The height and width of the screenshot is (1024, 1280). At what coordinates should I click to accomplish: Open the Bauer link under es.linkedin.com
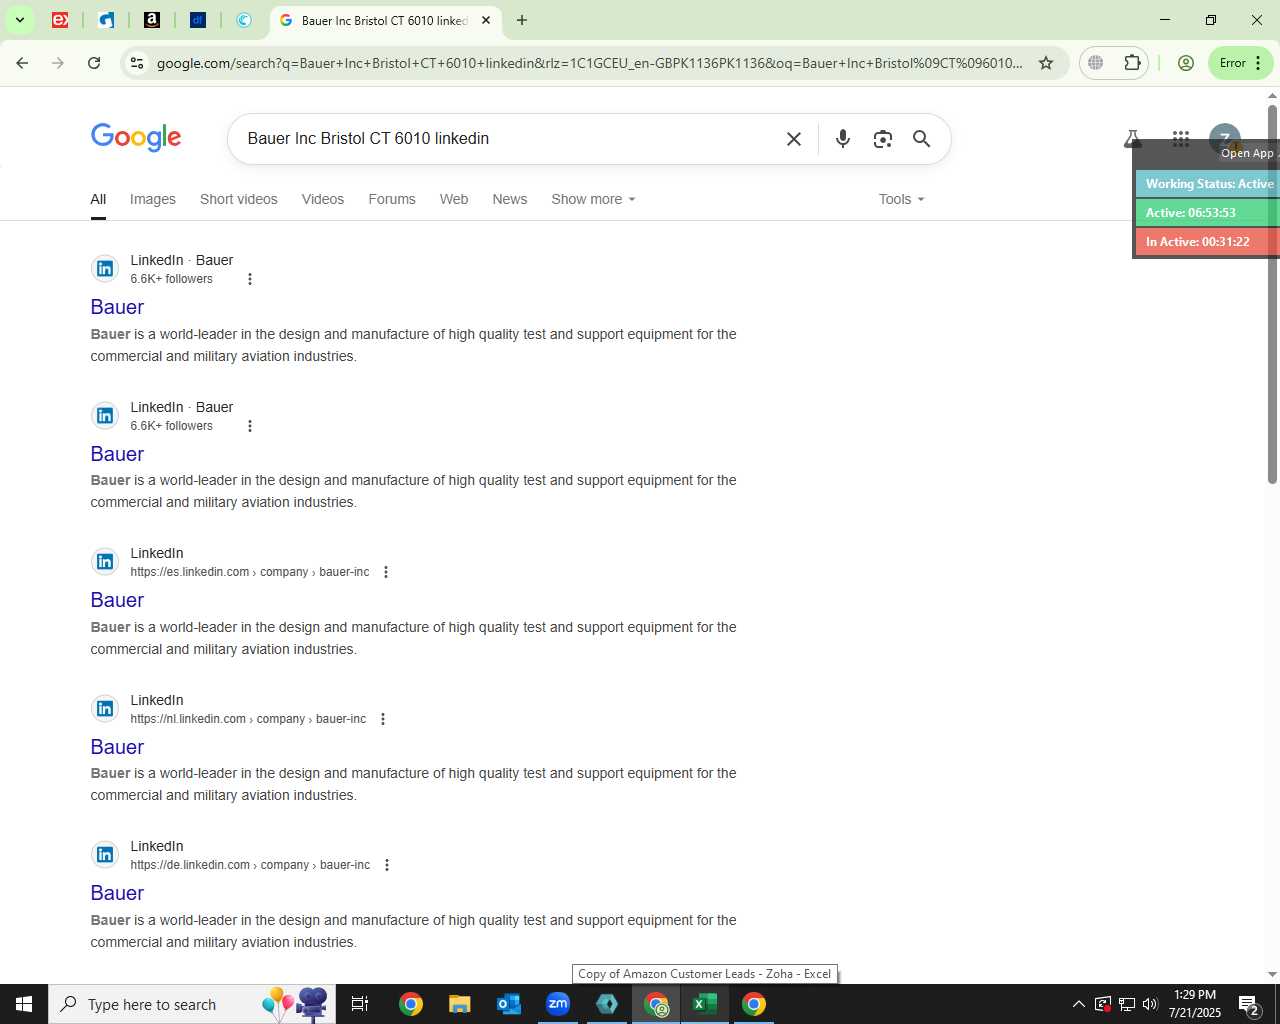[x=117, y=600]
